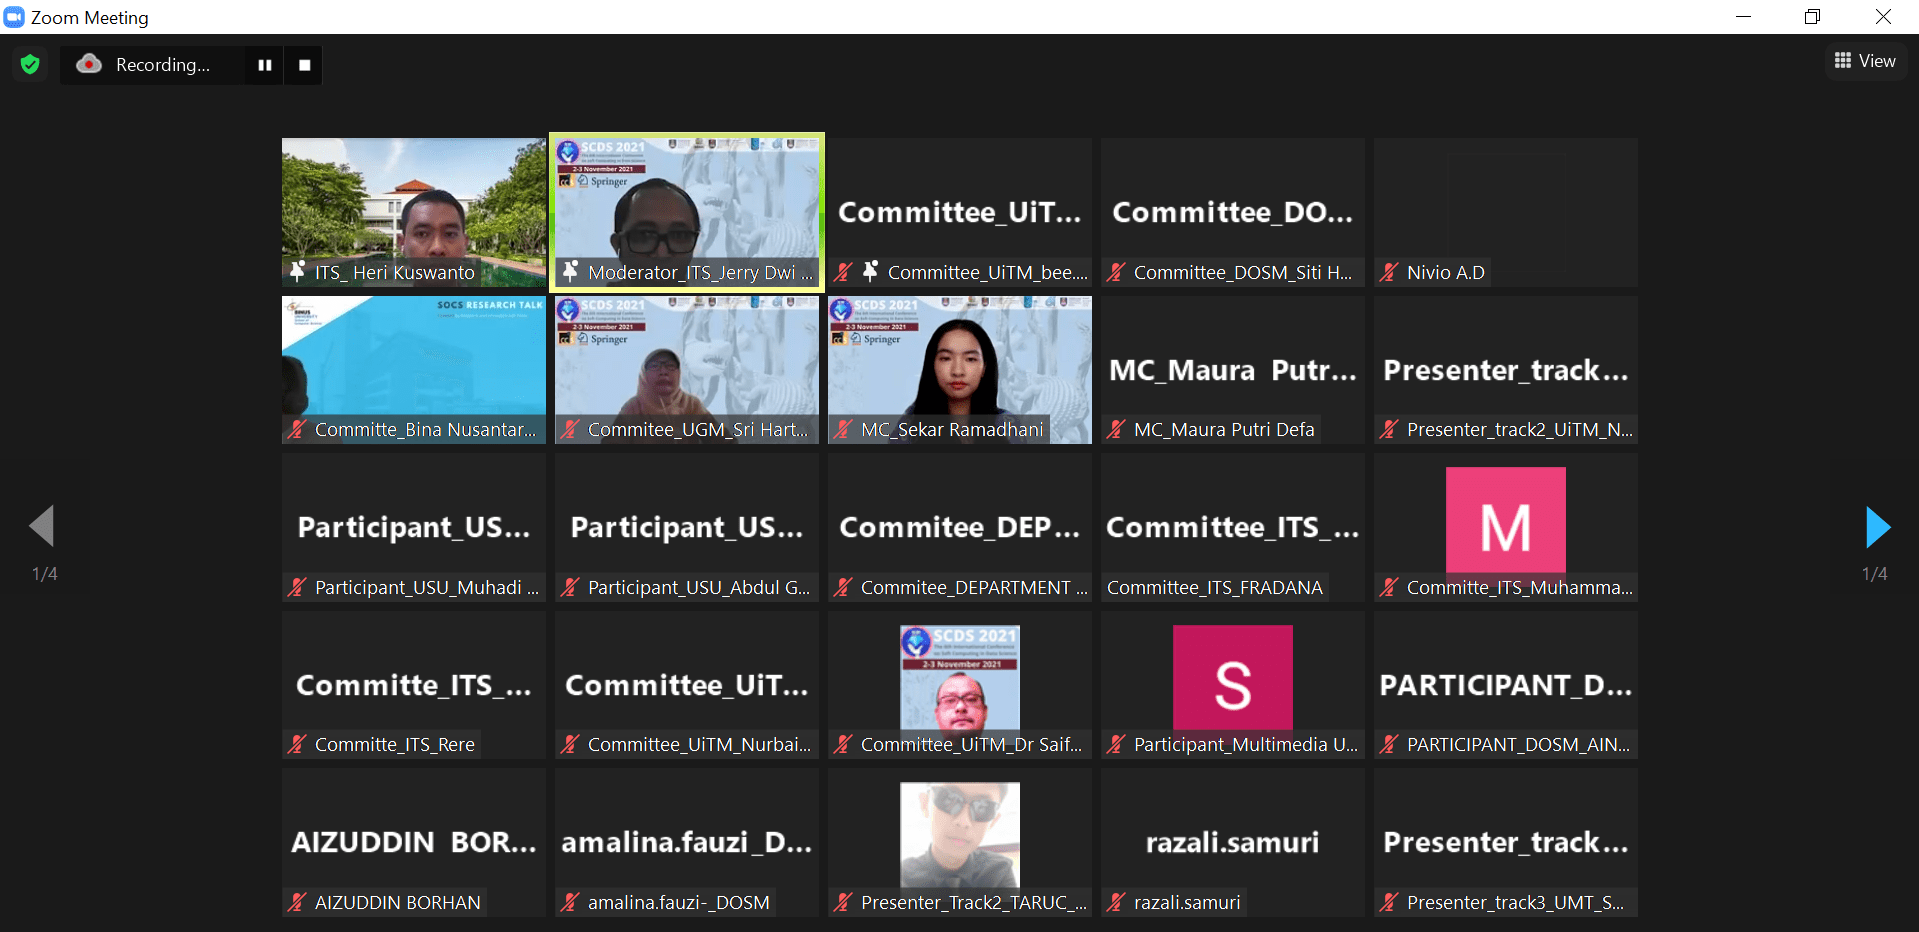The height and width of the screenshot is (932, 1919).
Task: Go to next gallery page arrow
Action: (x=1877, y=527)
